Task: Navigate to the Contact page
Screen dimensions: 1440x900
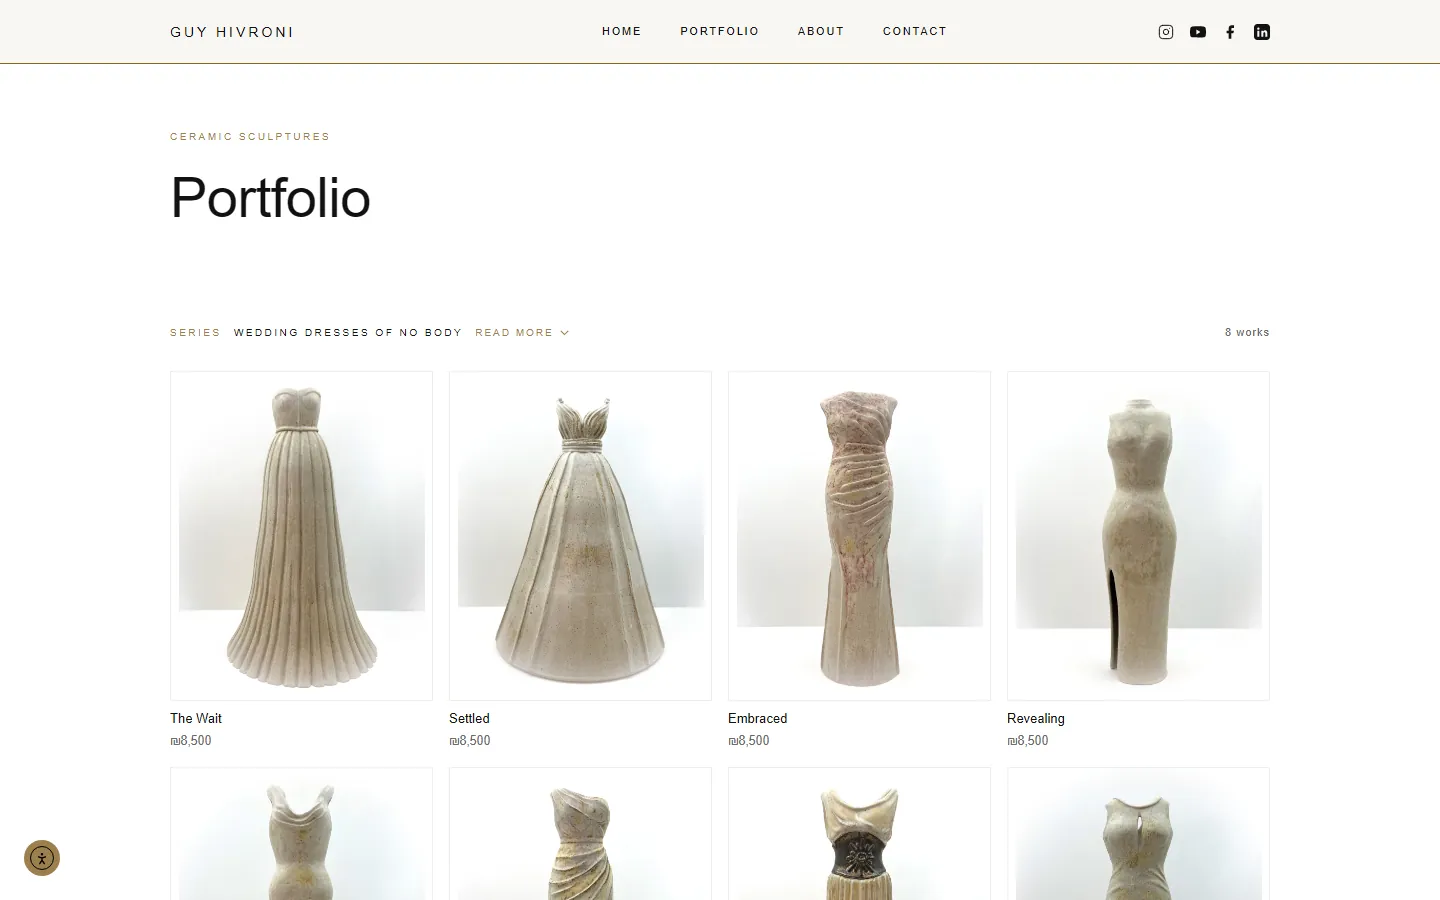Action: click(915, 31)
